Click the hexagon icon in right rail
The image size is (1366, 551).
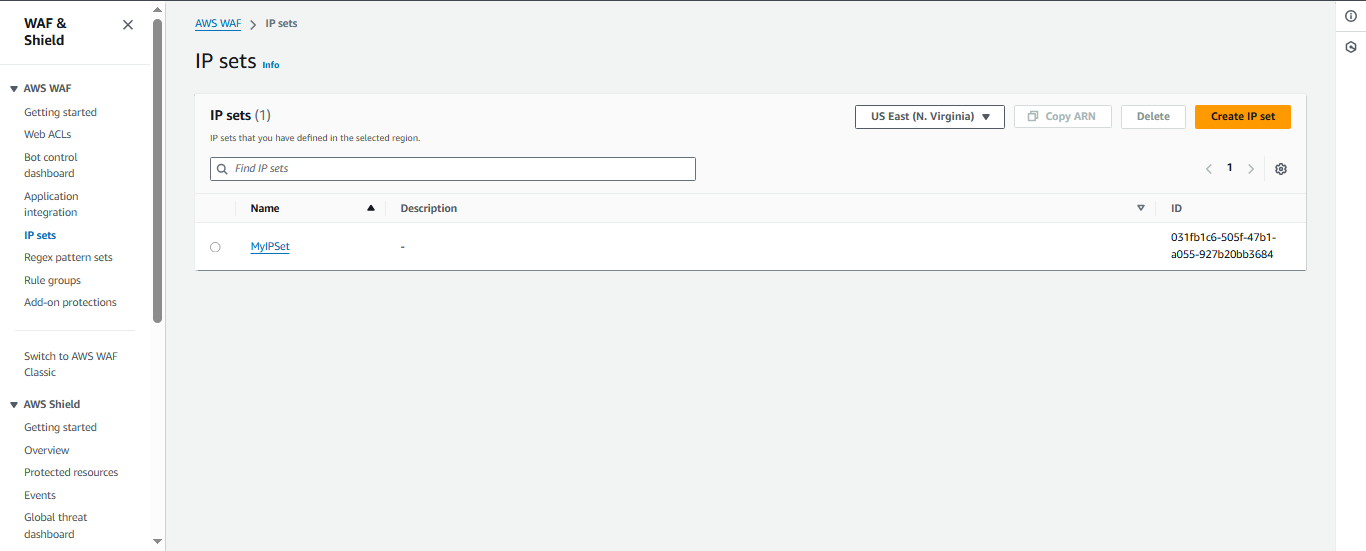tap(1350, 47)
